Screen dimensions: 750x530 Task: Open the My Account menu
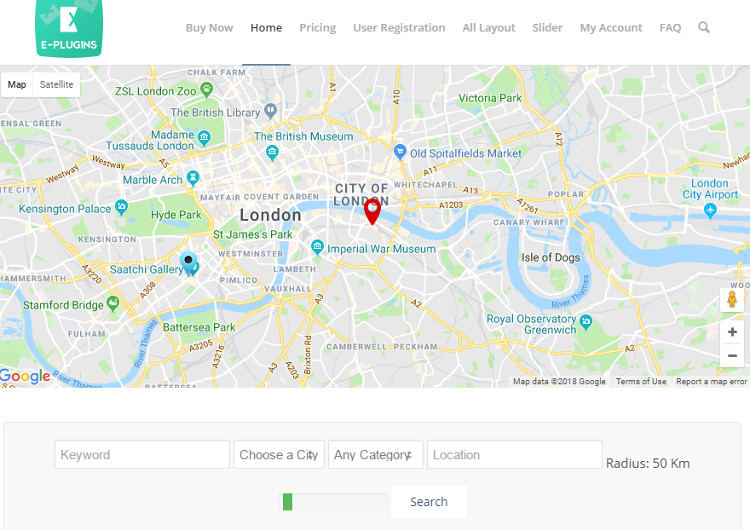(x=611, y=28)
